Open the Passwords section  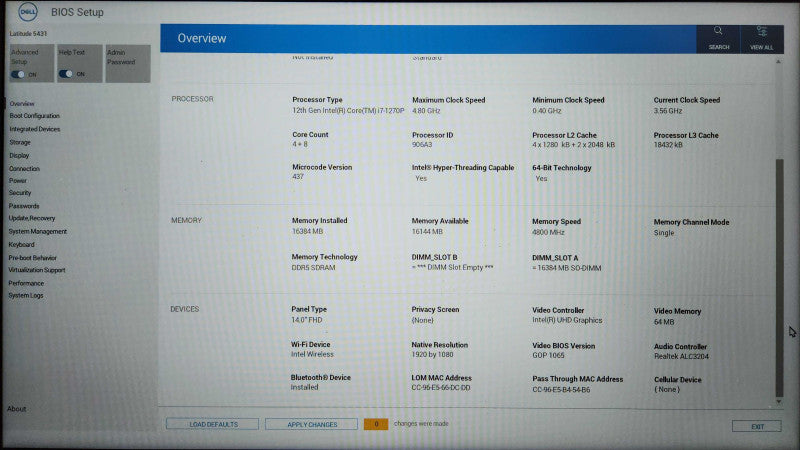(24, 206)
